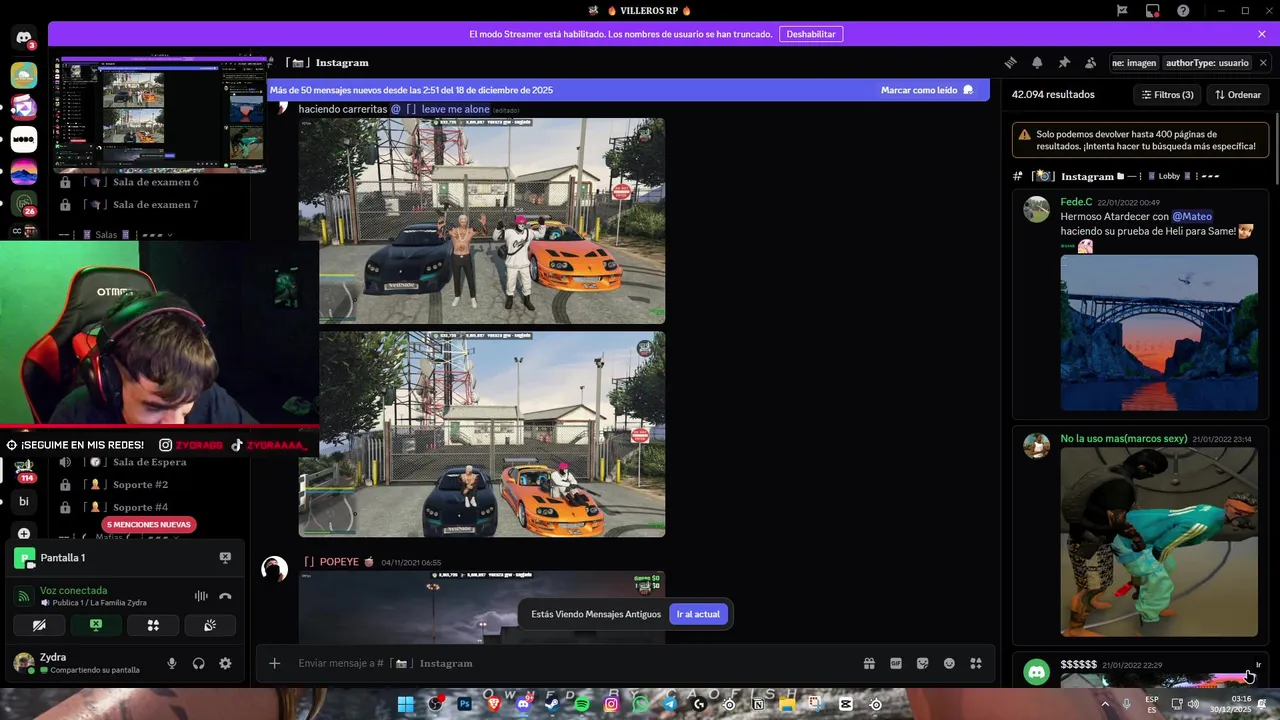This screenshot has height=720, width=1280.
Task: Open server with 114 badge
Action: pyautogui.click(x=24, y=468)
